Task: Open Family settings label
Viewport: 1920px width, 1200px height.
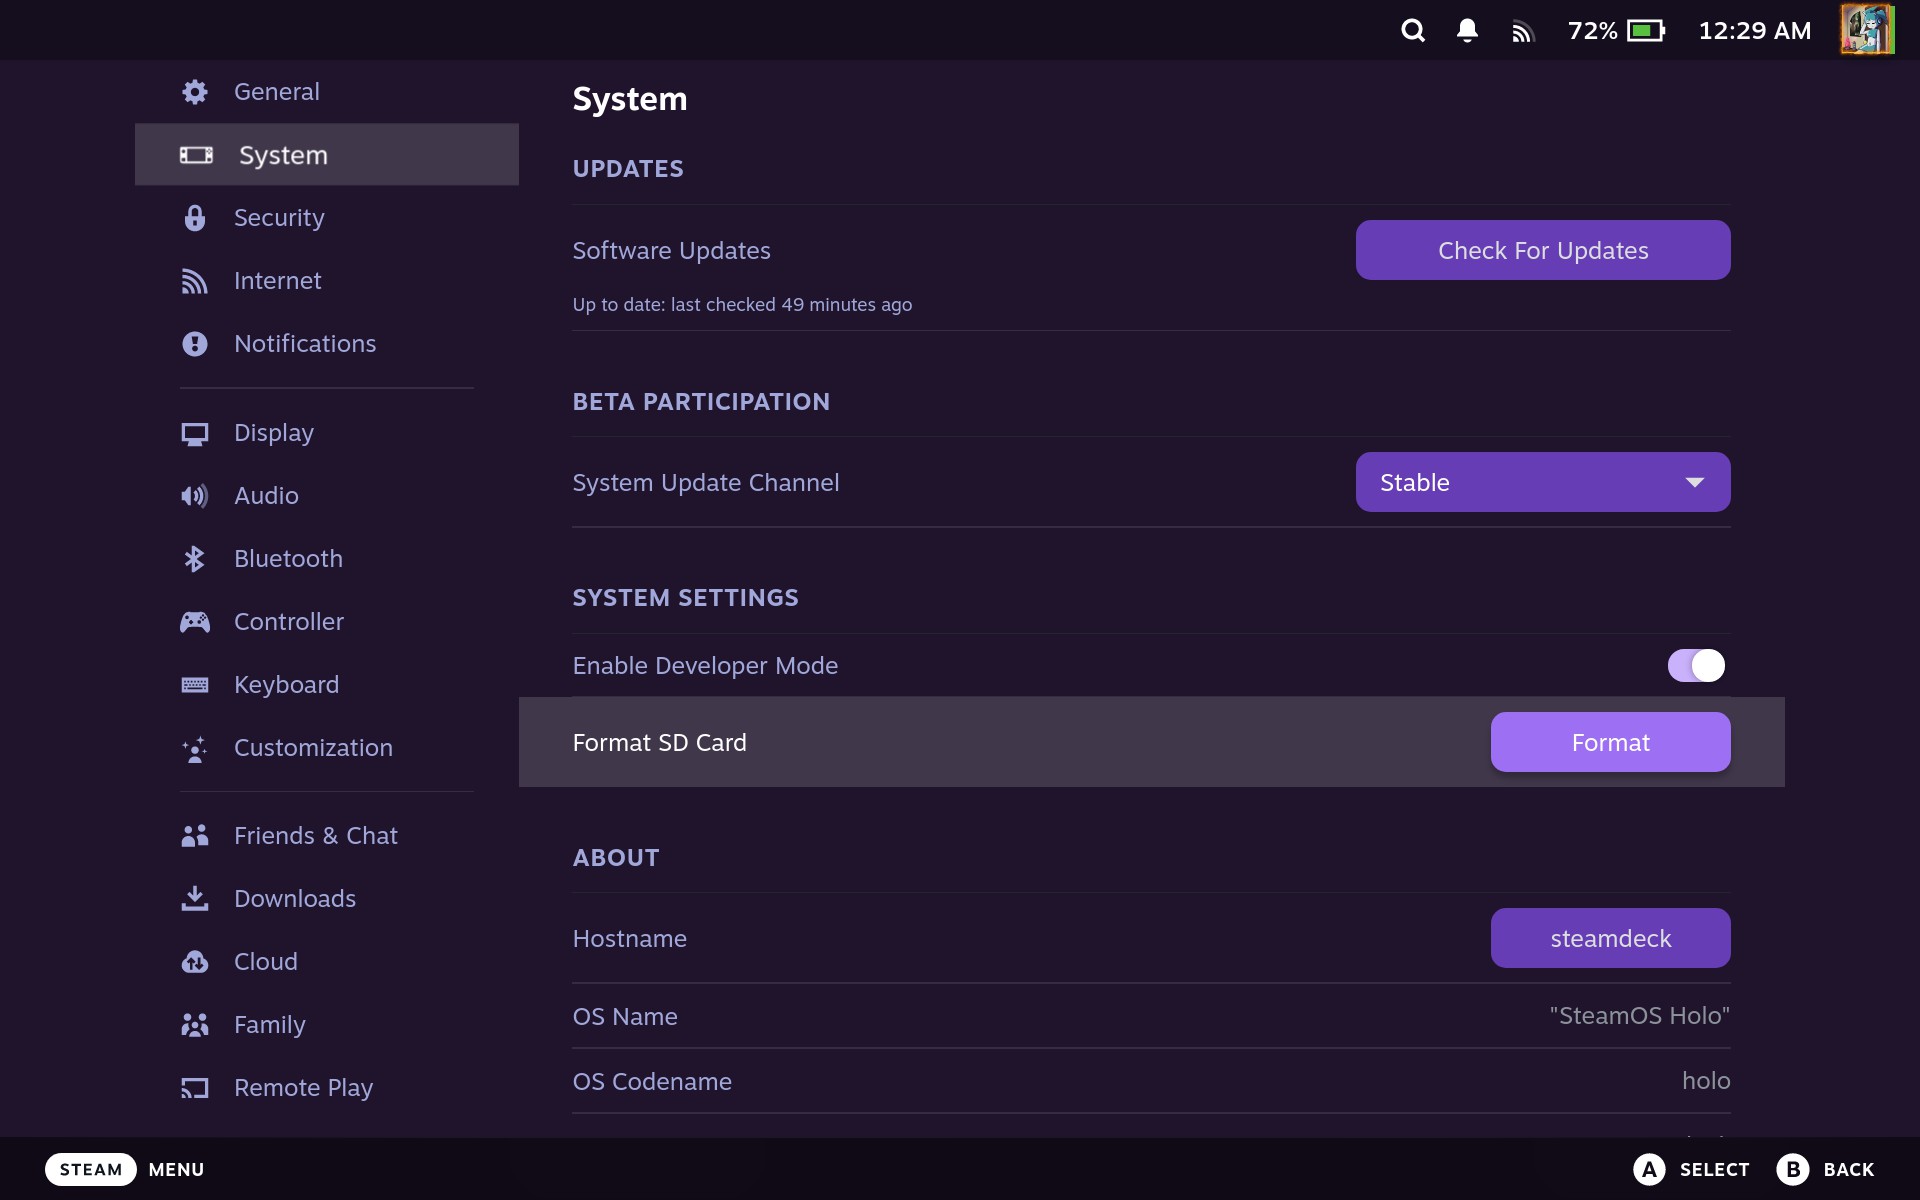Action: 270,1025
